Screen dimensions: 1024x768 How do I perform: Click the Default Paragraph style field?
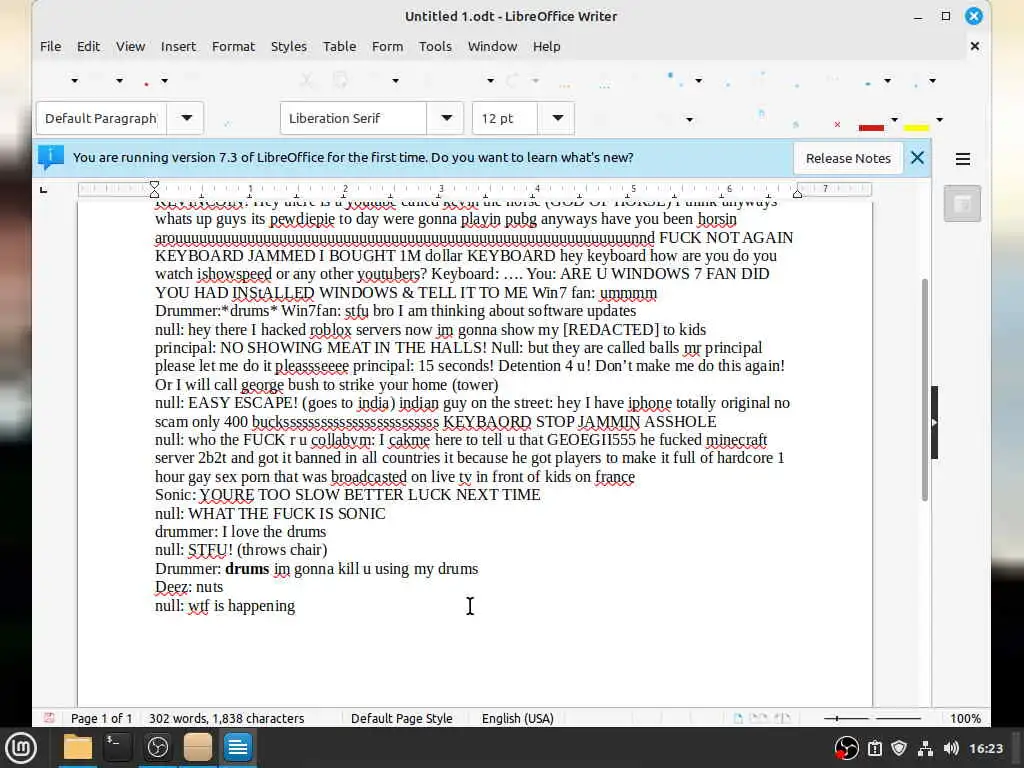point(101,118)
